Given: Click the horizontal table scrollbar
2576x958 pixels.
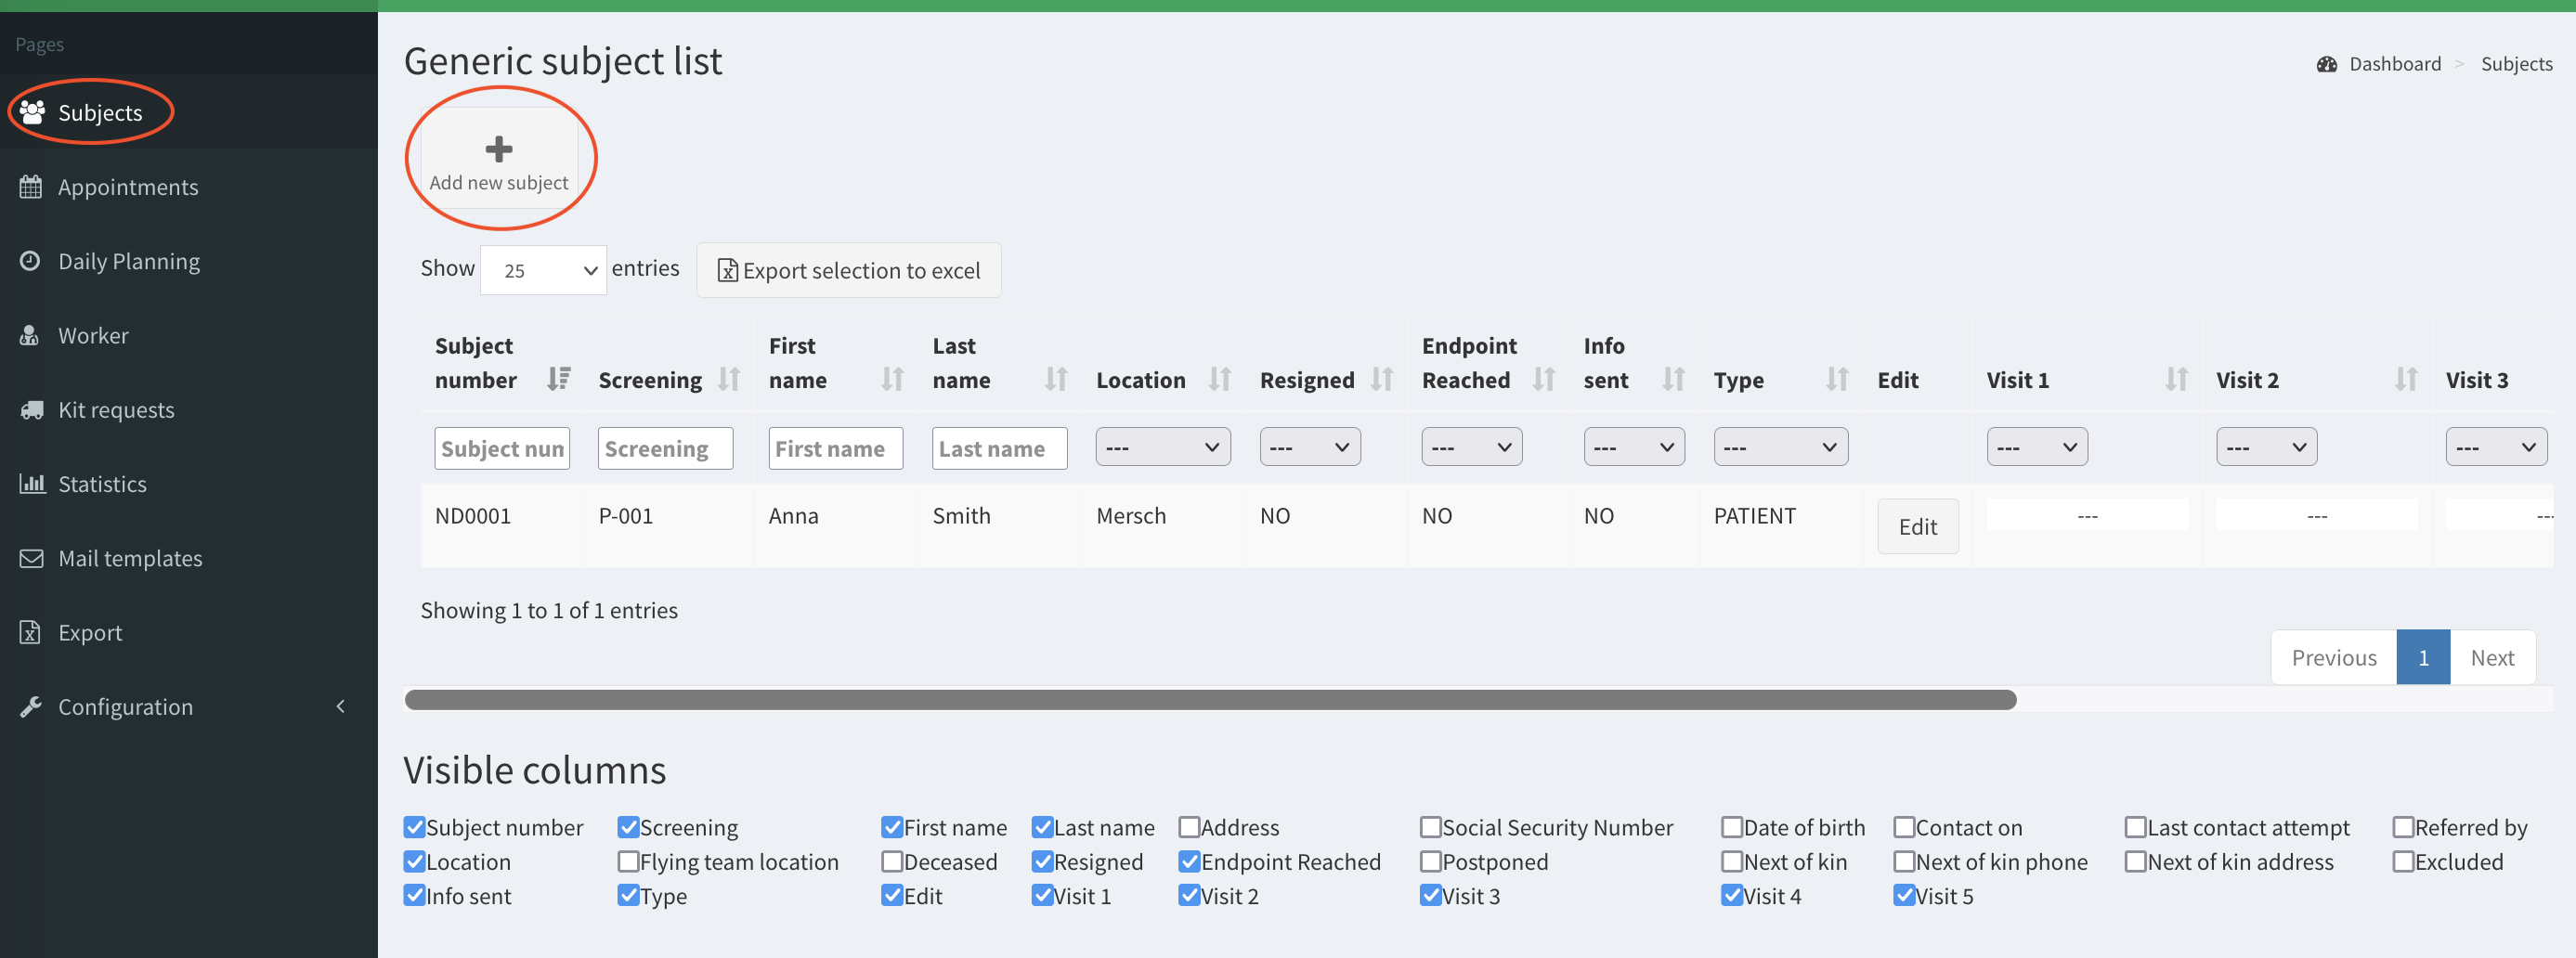Looking at the screenshot, I should (x=1210, y=700).
